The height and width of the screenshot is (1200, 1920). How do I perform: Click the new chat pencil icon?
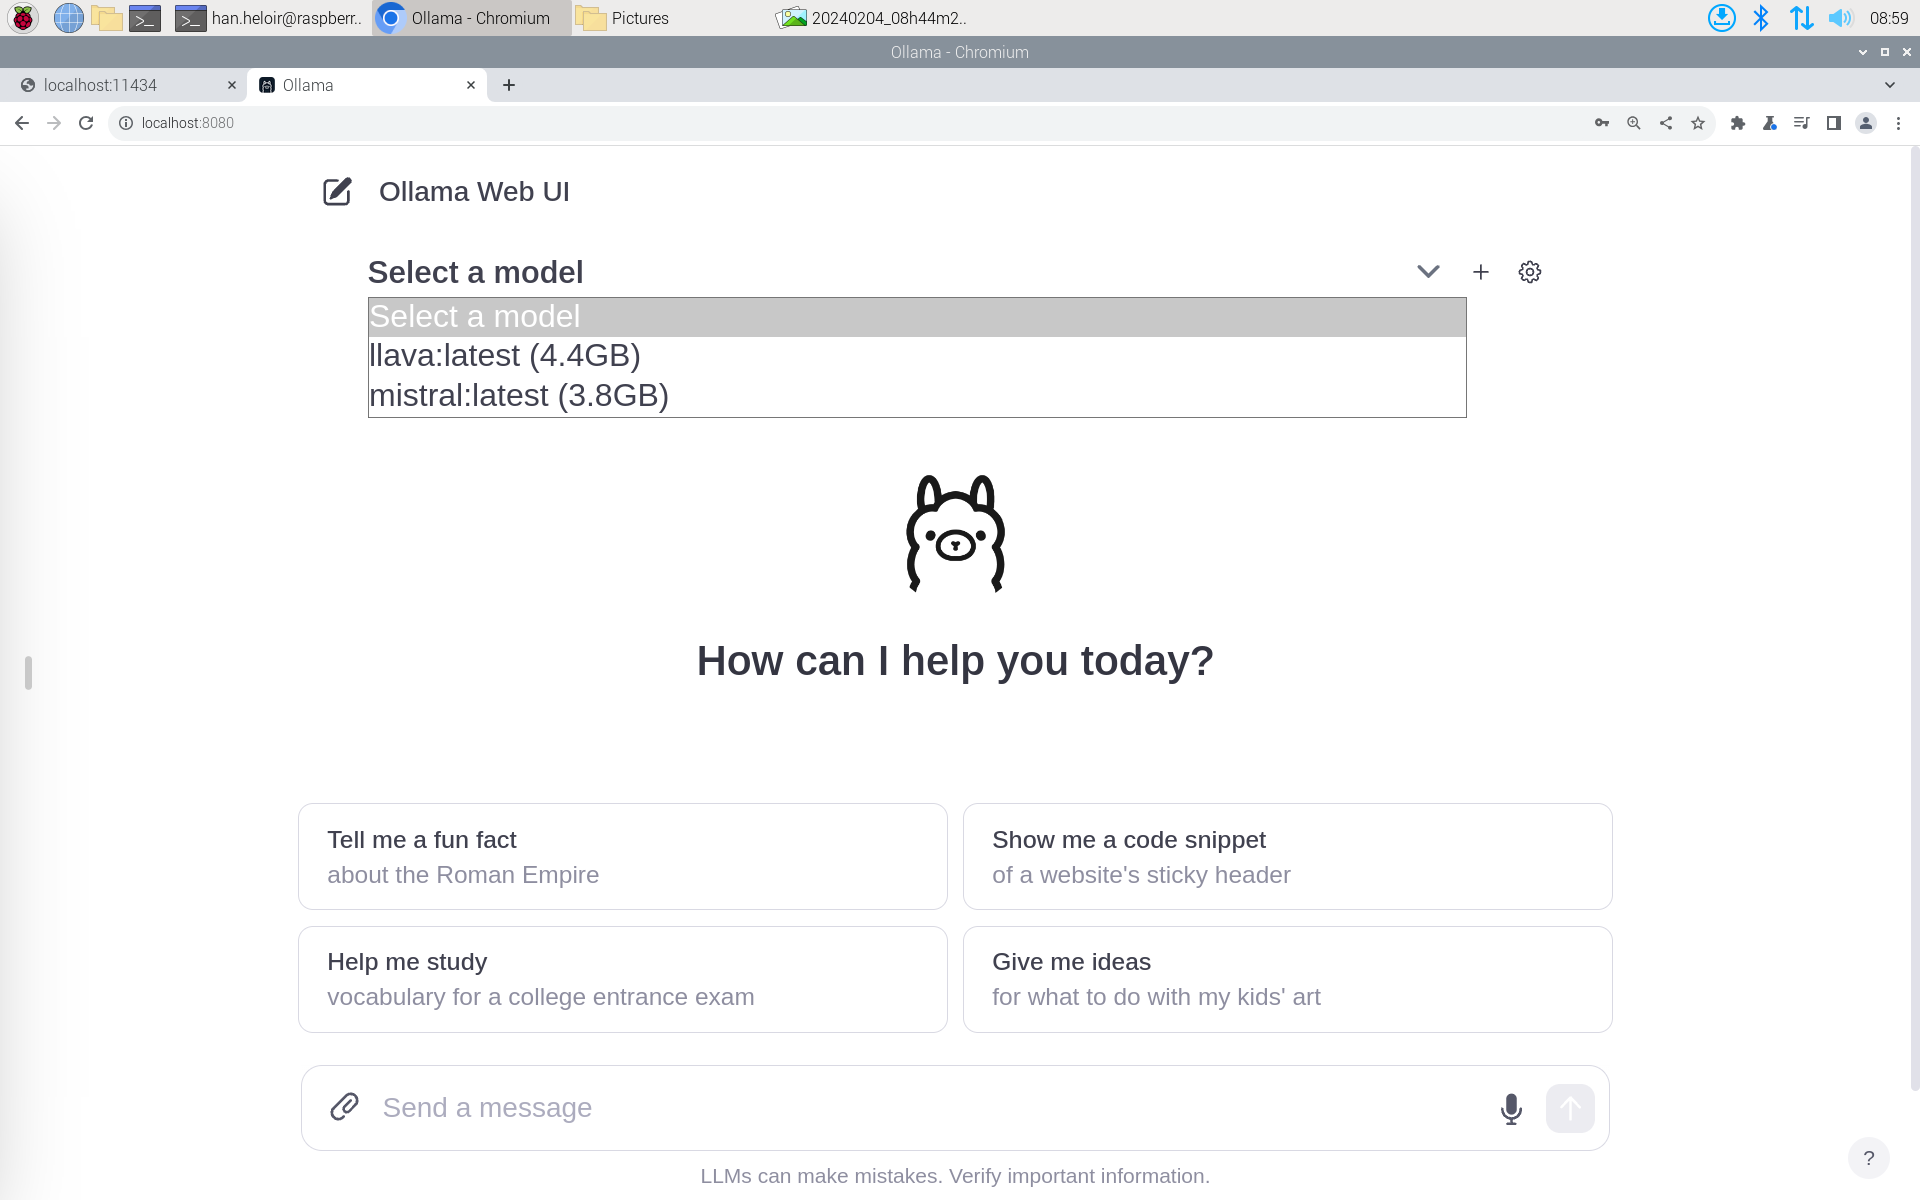[337, 192]
